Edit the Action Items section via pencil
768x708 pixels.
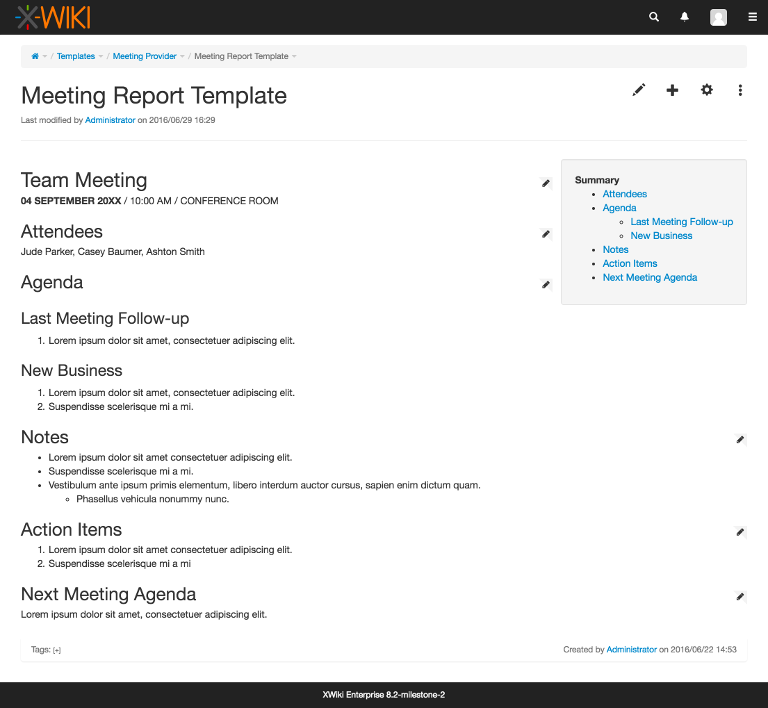click(x=741, y=532)
